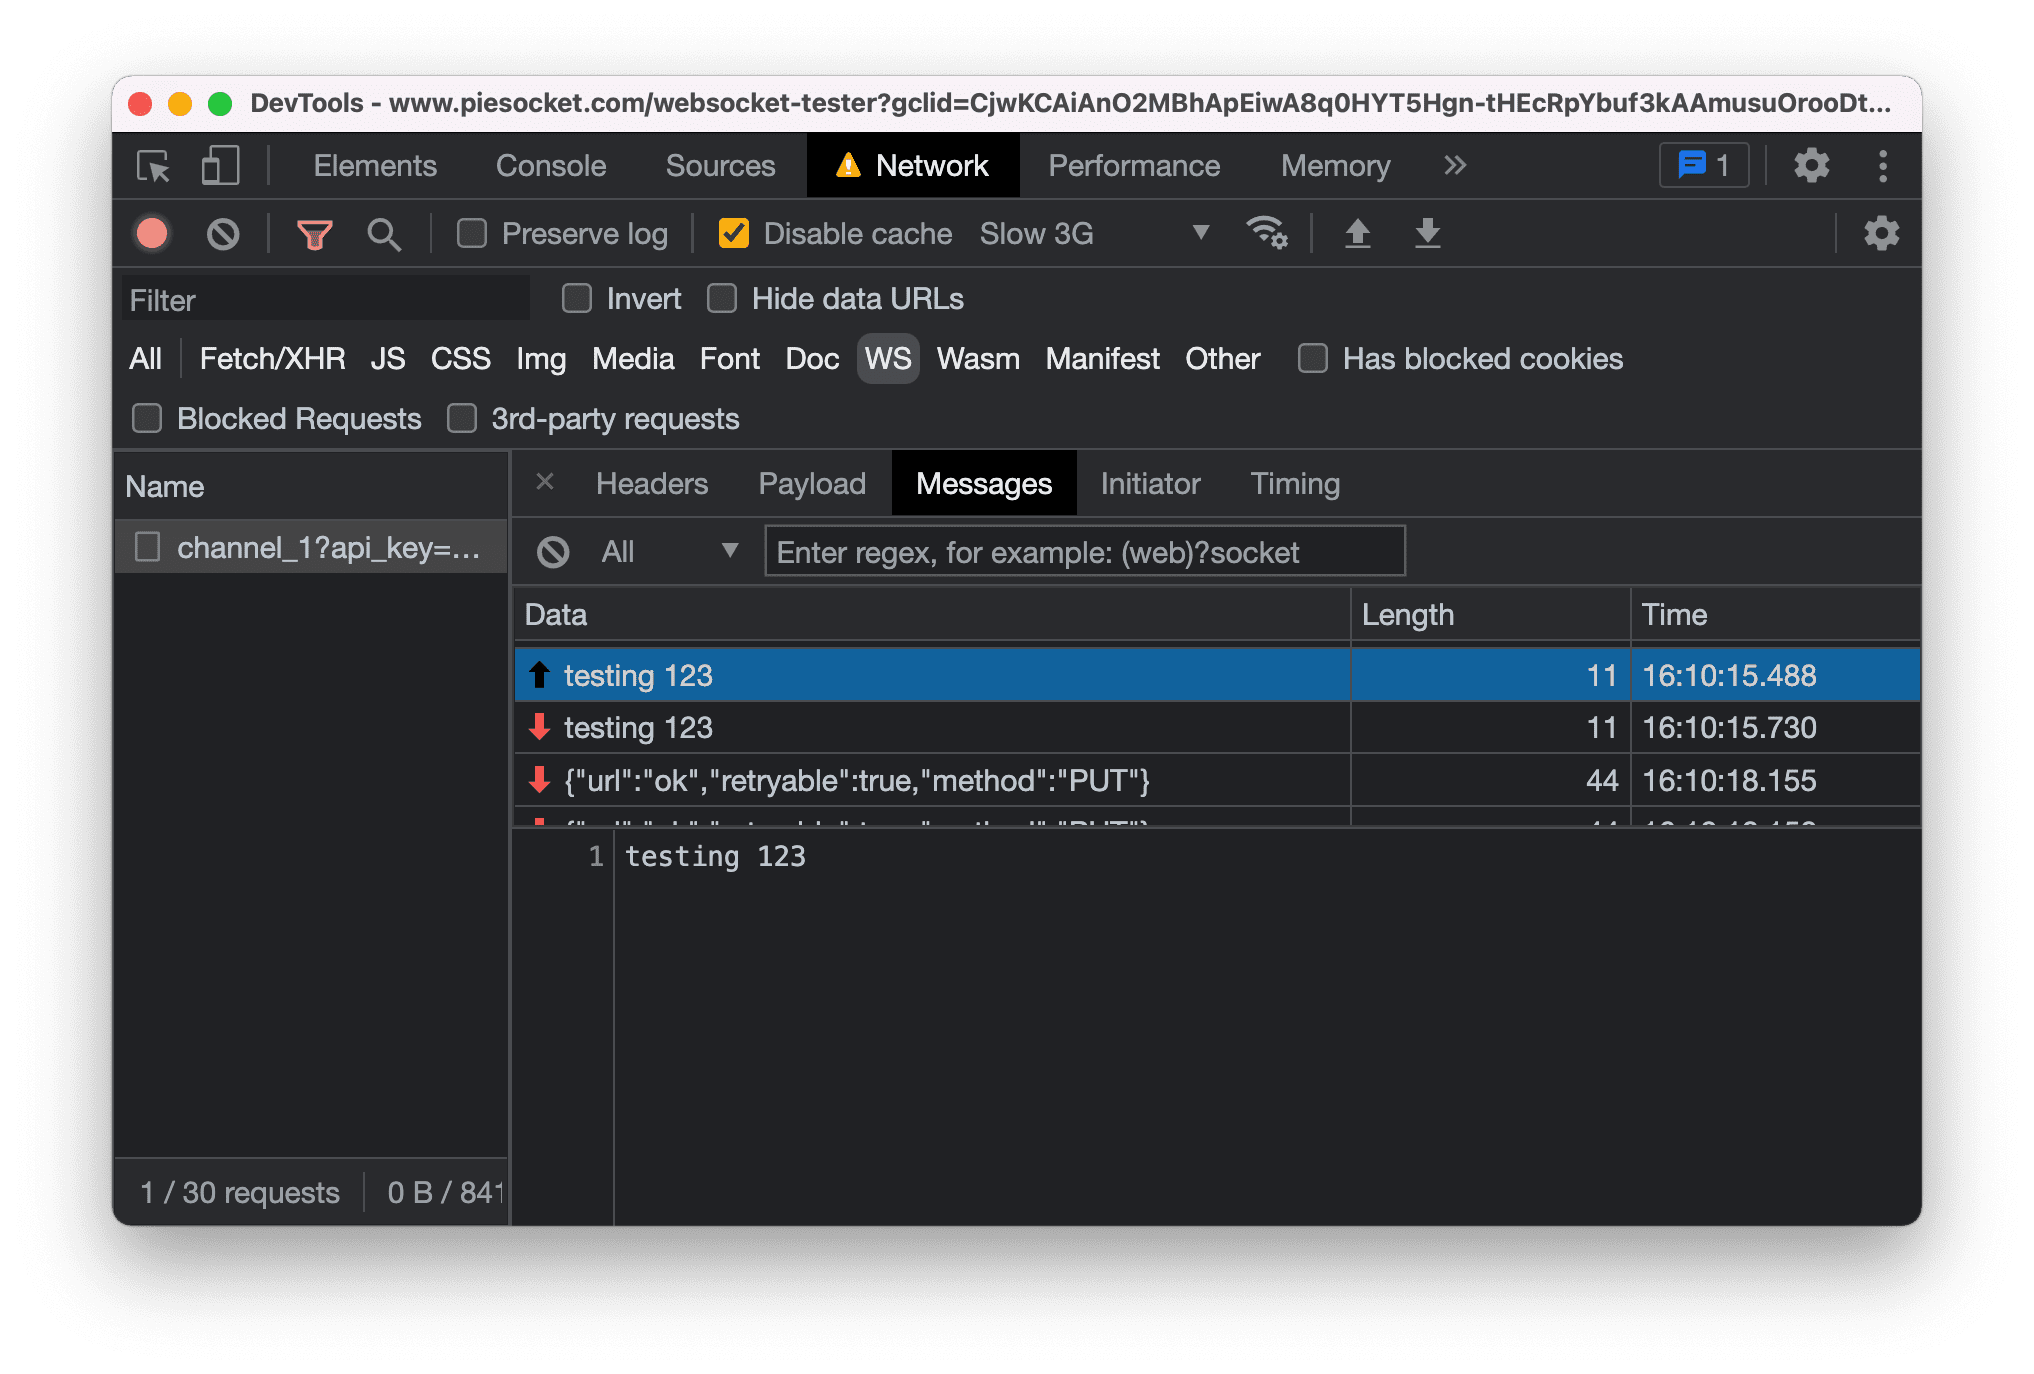
Task: Click the upload arrow icon in toolbar
Action: pos(1357,233)
